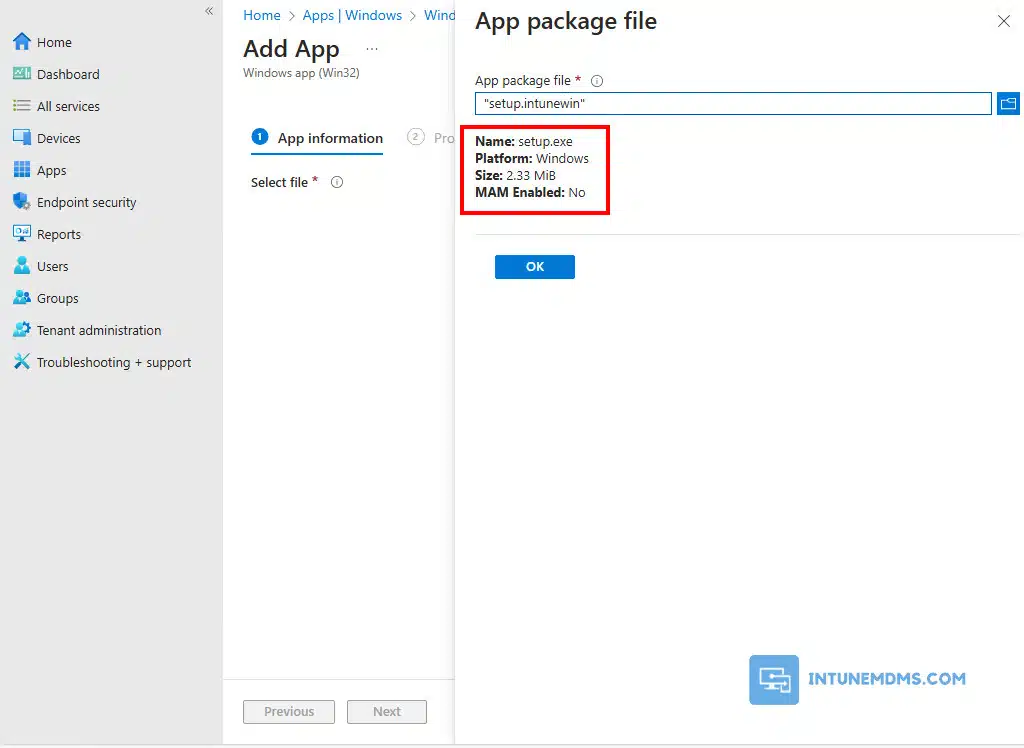Click the Home breadcrumb link
This screenshot has width=1024, height=748.
click(262, 15)
